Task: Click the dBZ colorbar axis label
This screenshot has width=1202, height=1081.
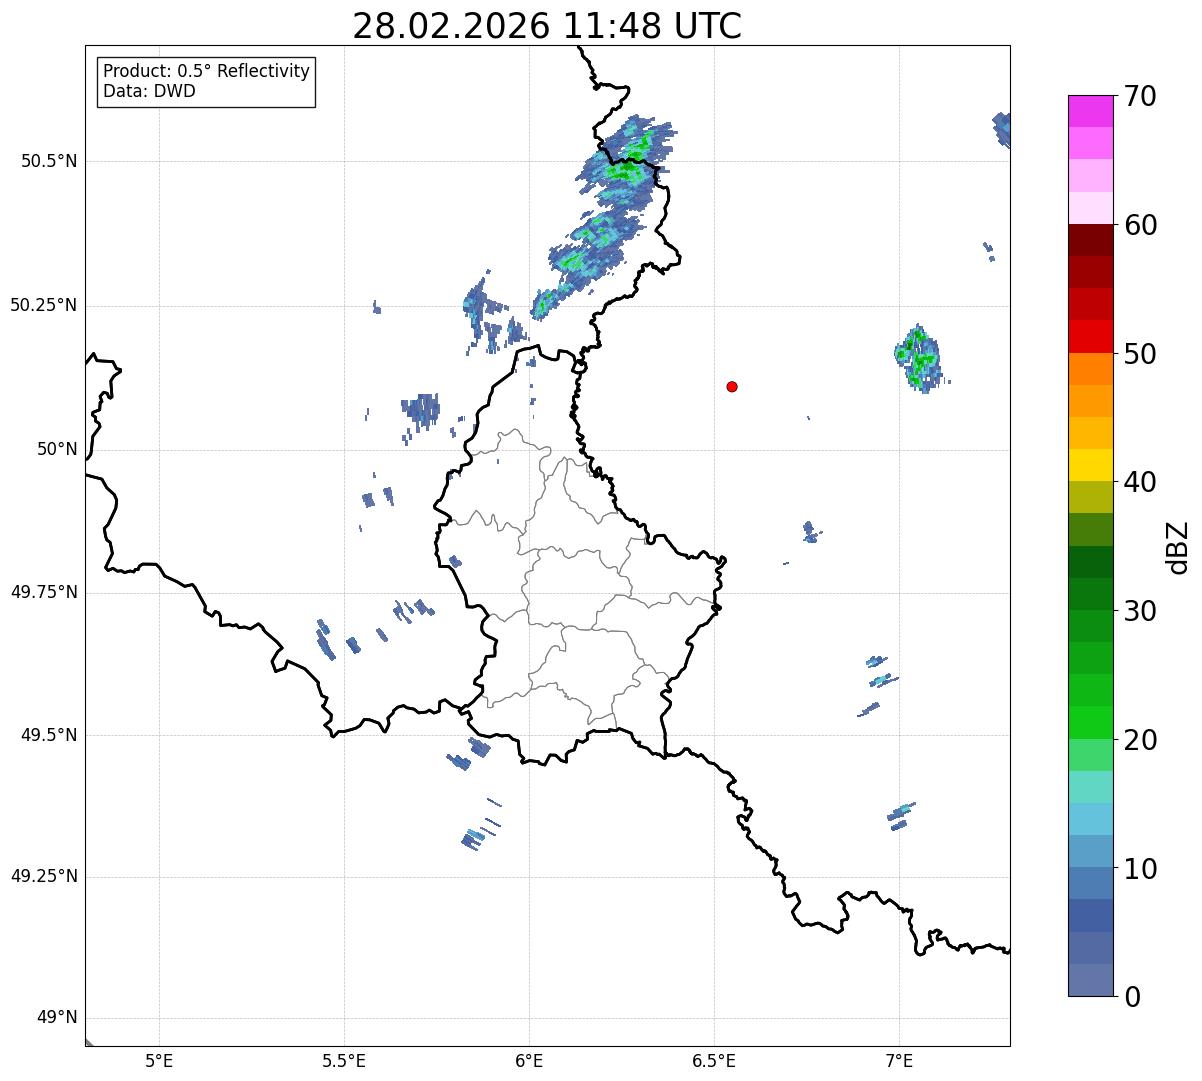Action: 1178,546
